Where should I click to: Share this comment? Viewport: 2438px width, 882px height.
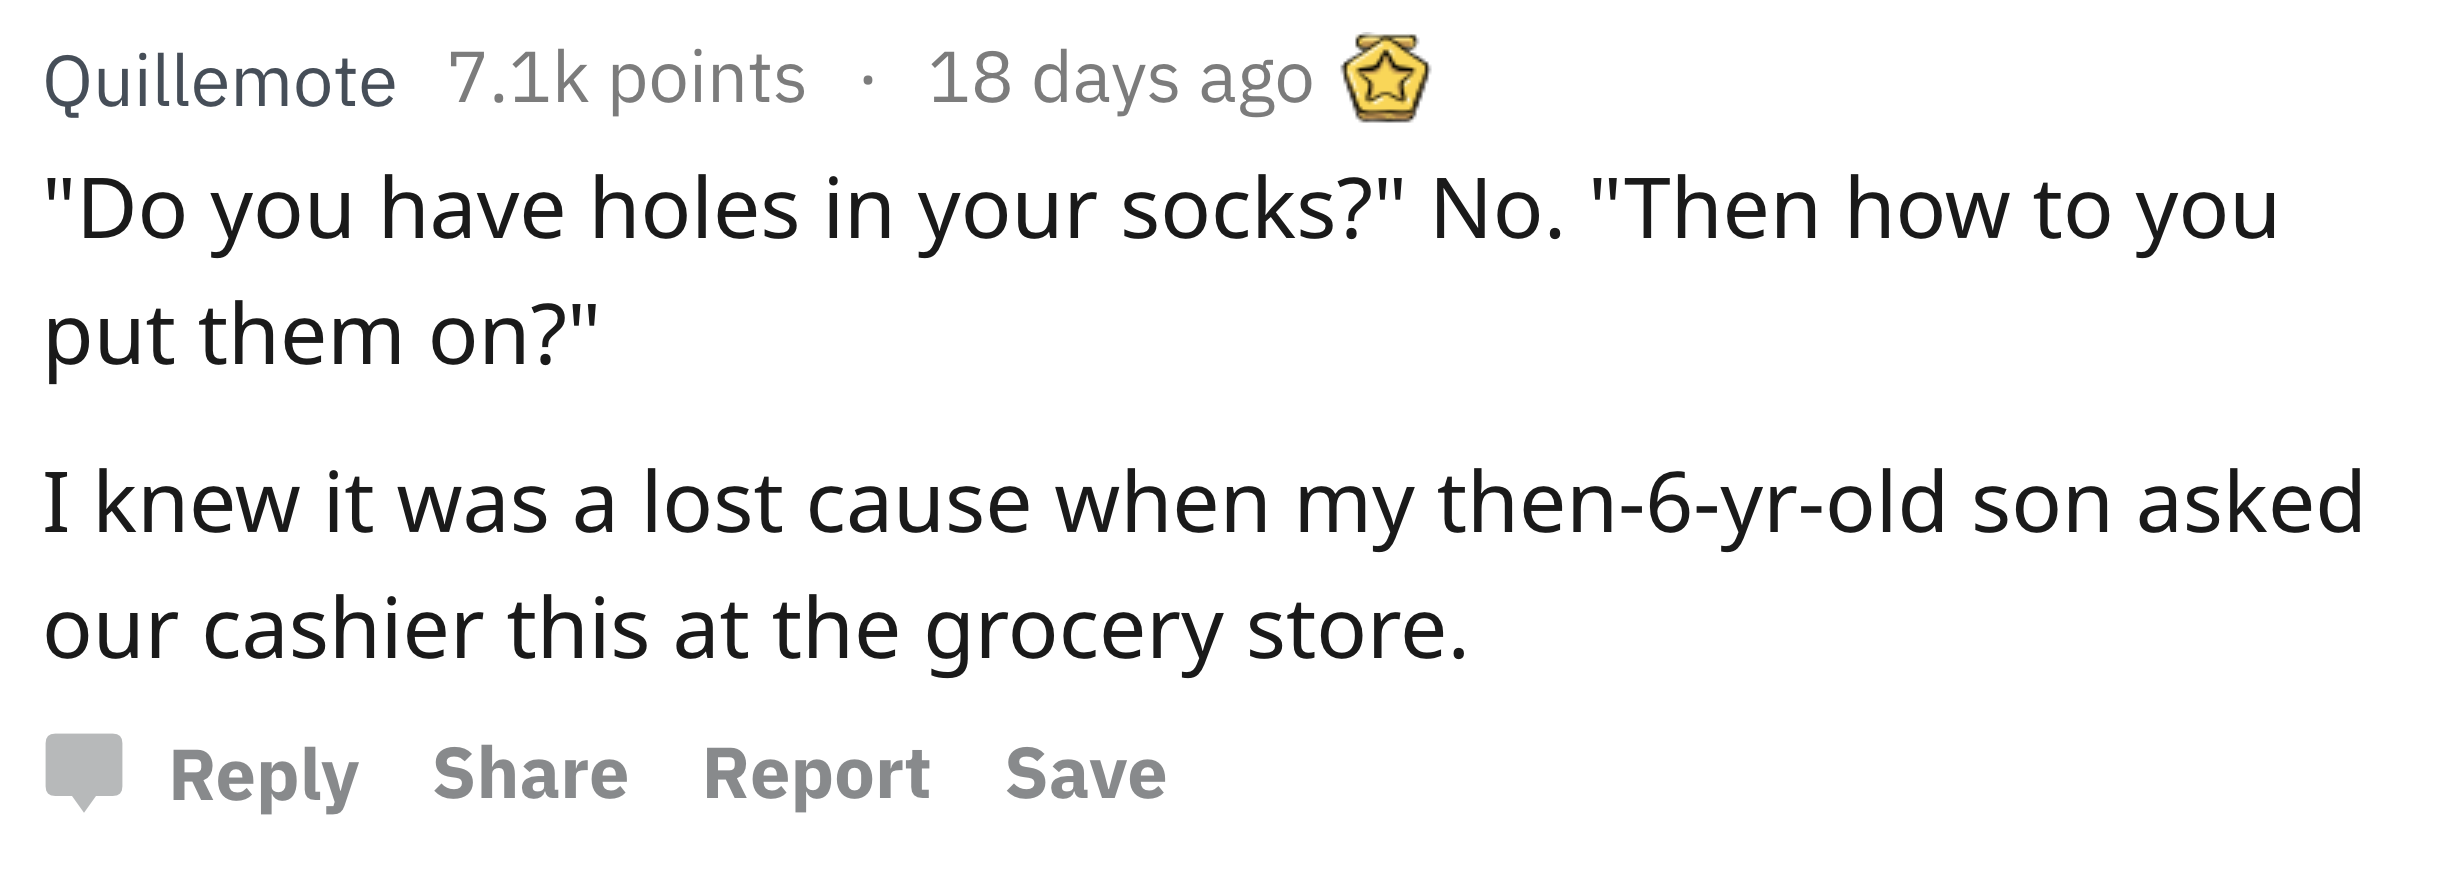[530, 773]
